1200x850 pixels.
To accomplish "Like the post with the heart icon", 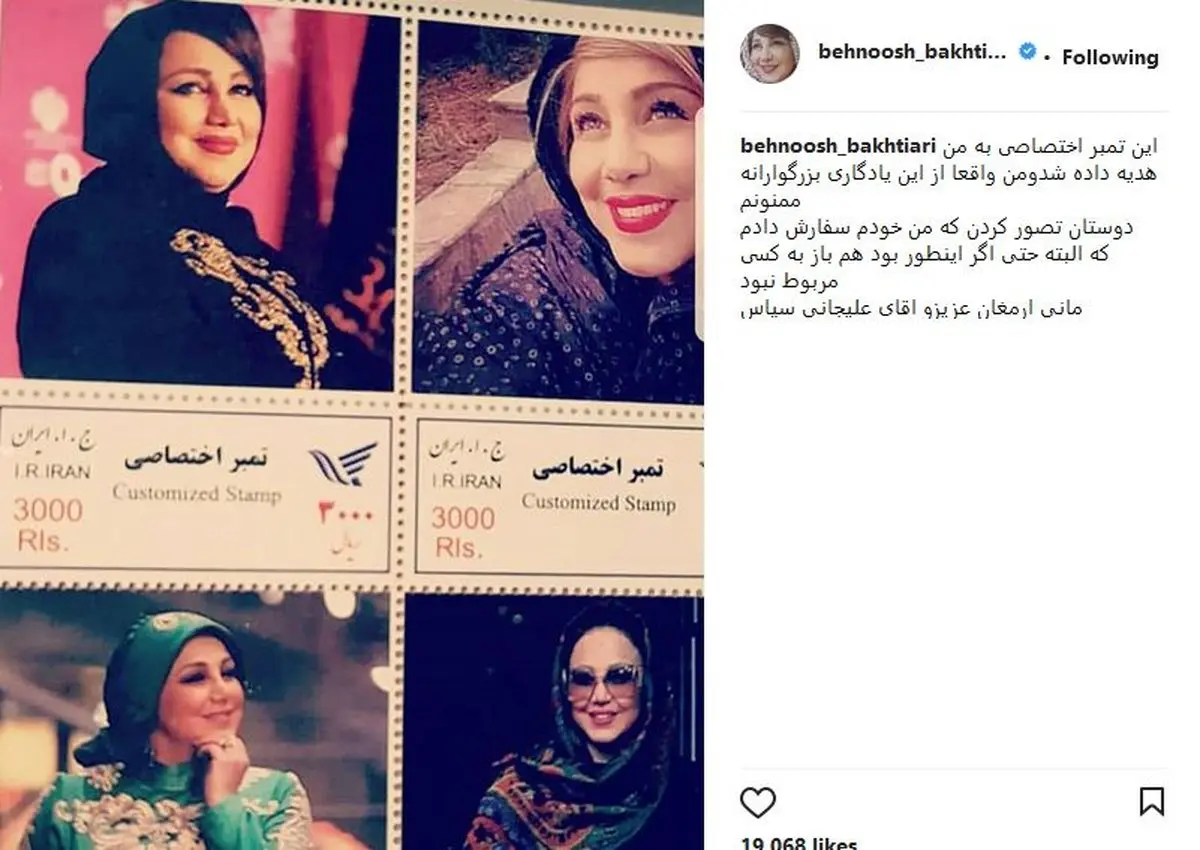I will (x=758, y=802).
